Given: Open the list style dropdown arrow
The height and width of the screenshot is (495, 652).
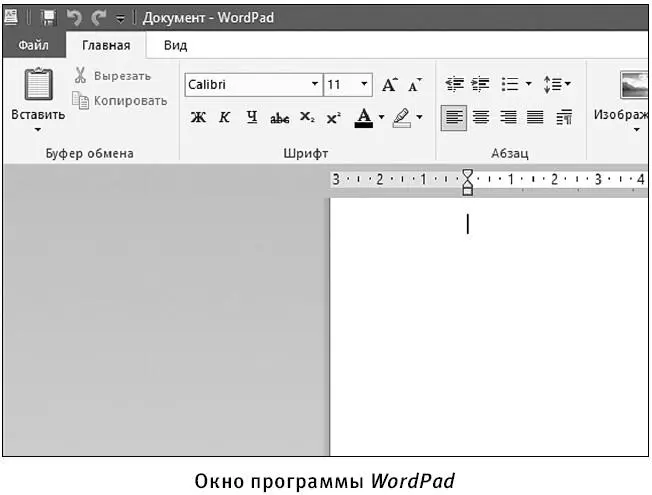Looking at the screenshot, I should coord(529,84).
